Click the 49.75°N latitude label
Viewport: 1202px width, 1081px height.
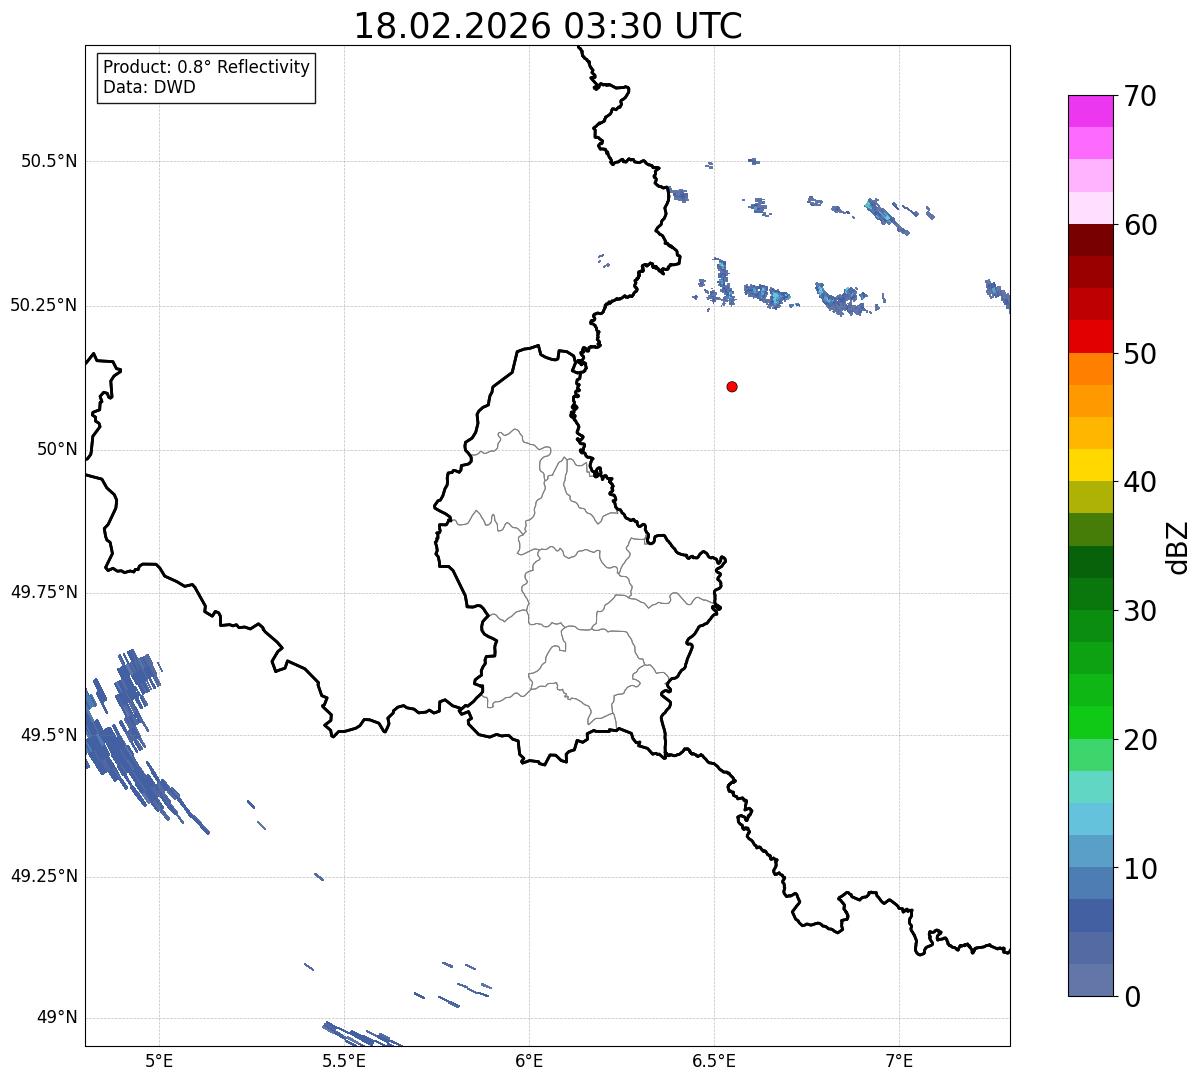pyautogui.click(x=43, y=592)
